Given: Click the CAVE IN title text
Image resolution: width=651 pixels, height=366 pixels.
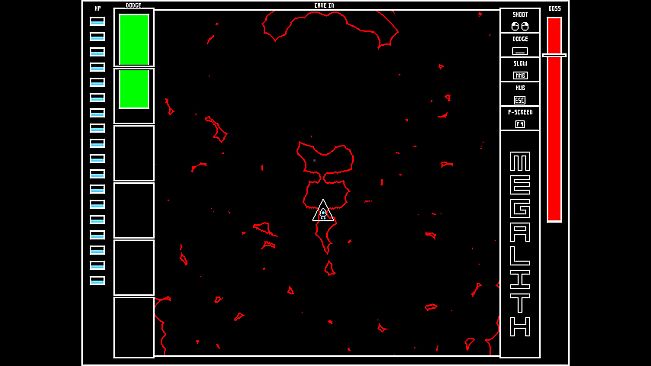Looking at the screenshot, I should [x=324, y=5].
